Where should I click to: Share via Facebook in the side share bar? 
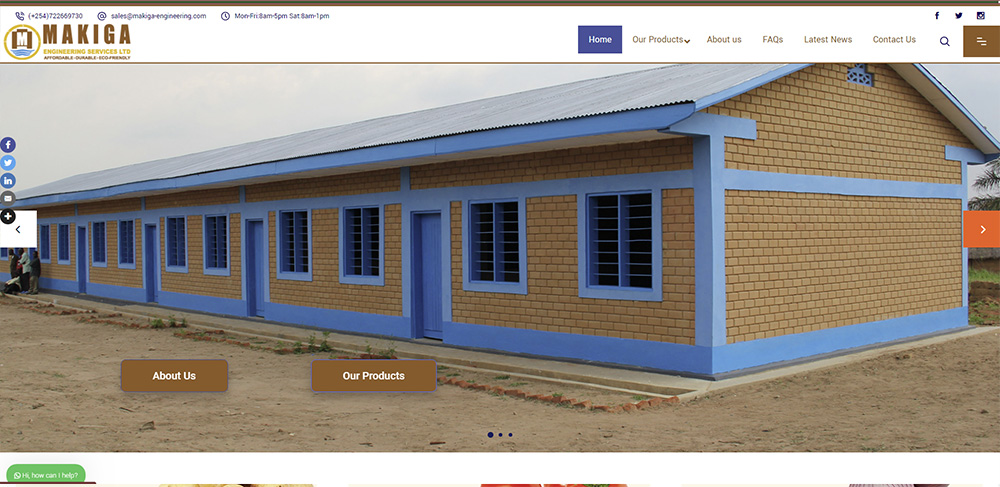8,145
